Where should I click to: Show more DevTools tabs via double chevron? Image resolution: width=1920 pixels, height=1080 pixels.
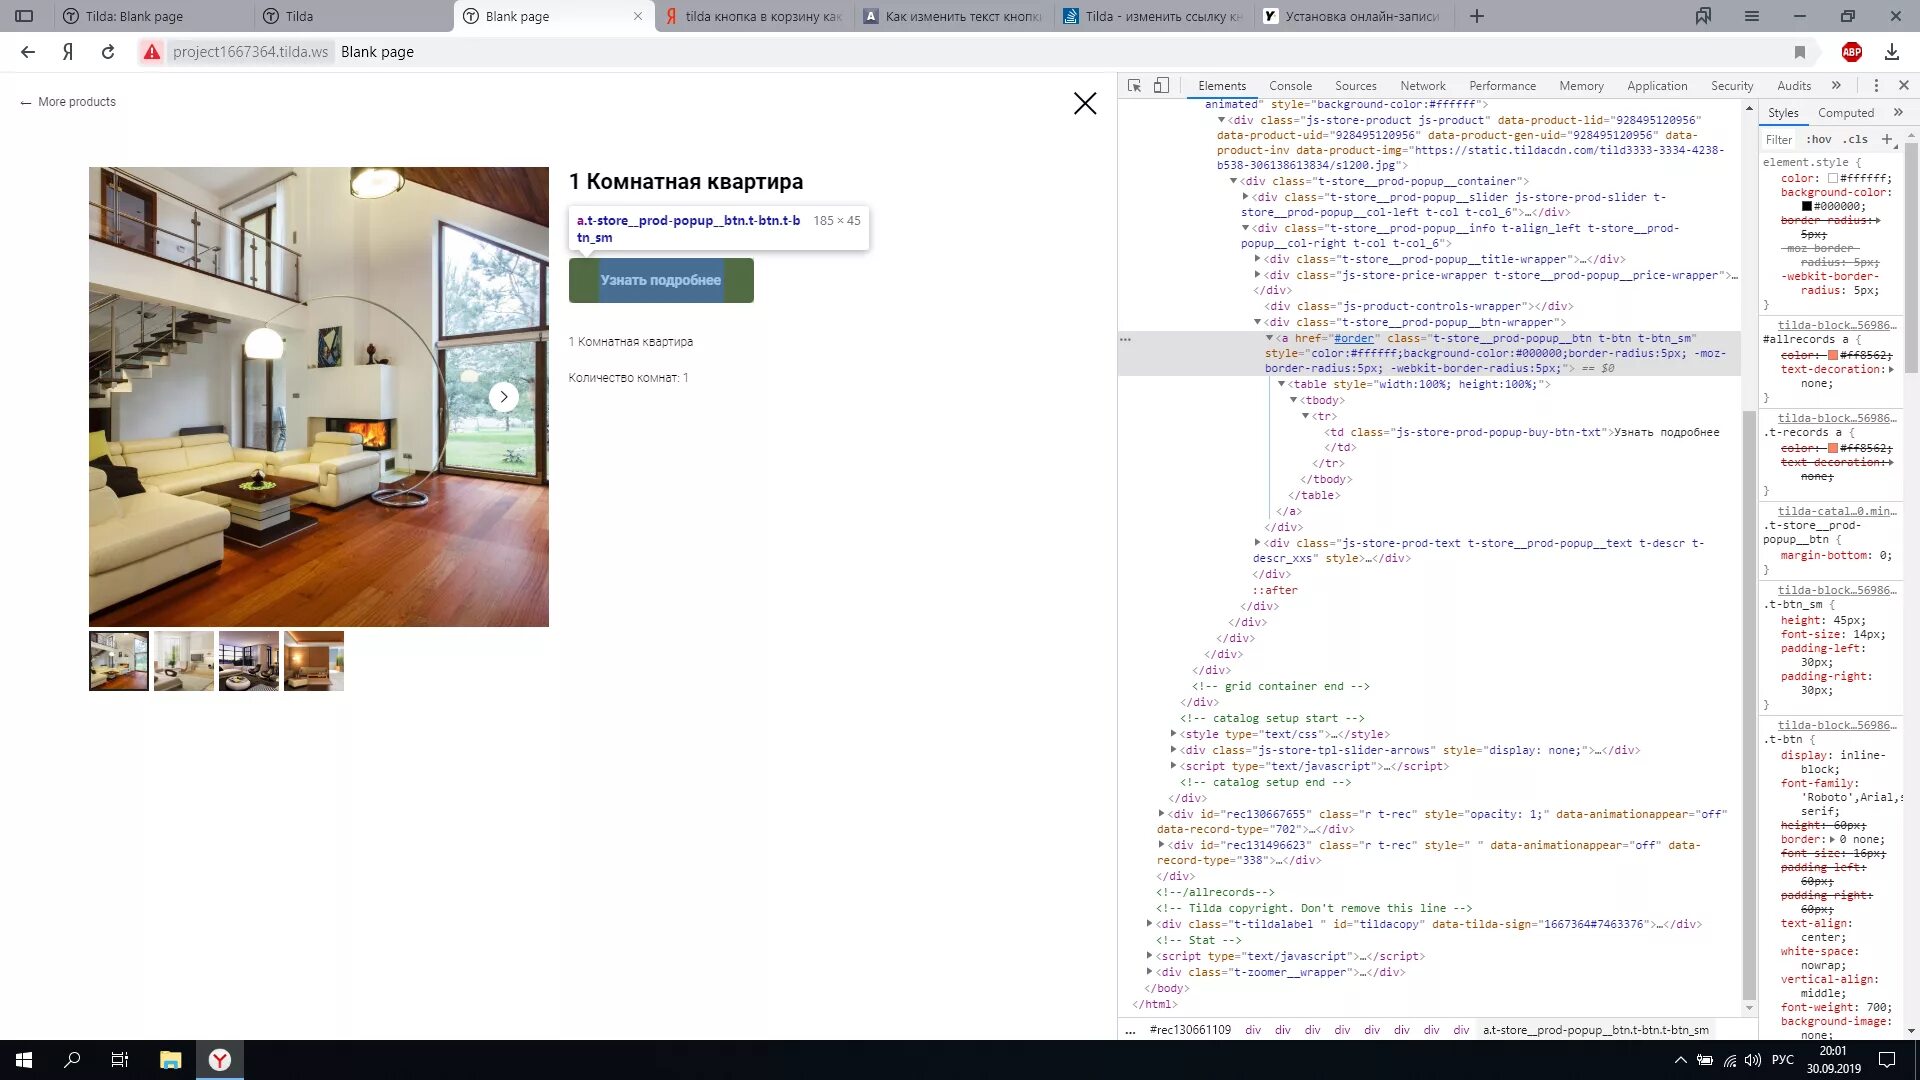pyautogui.click(x=1836, y=86)
